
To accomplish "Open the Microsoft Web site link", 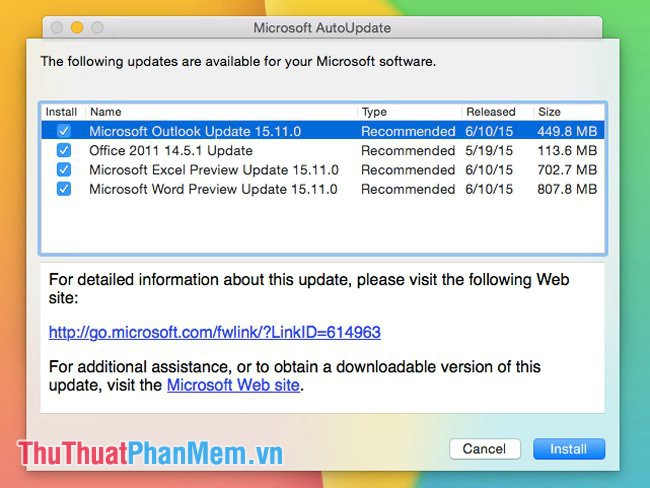I will coord(233,385).
